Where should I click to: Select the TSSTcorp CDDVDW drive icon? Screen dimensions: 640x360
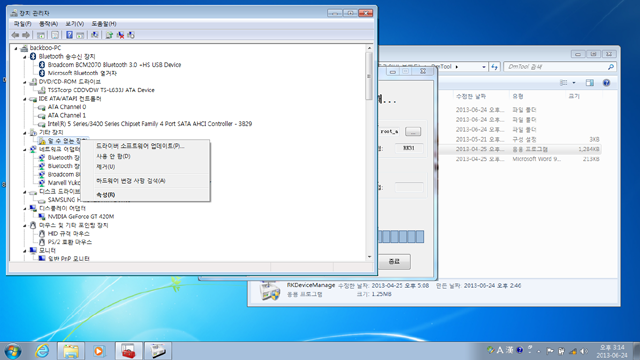pos(42,90)
